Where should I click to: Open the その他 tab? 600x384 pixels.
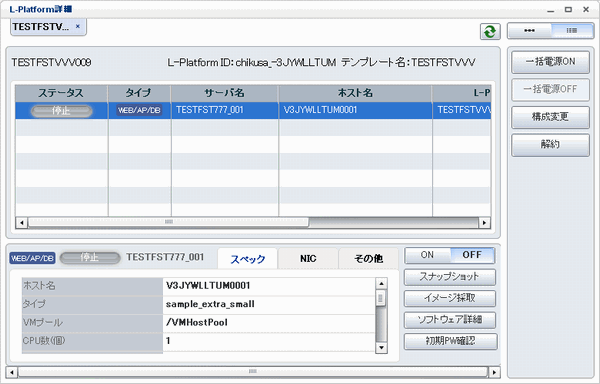368,259
